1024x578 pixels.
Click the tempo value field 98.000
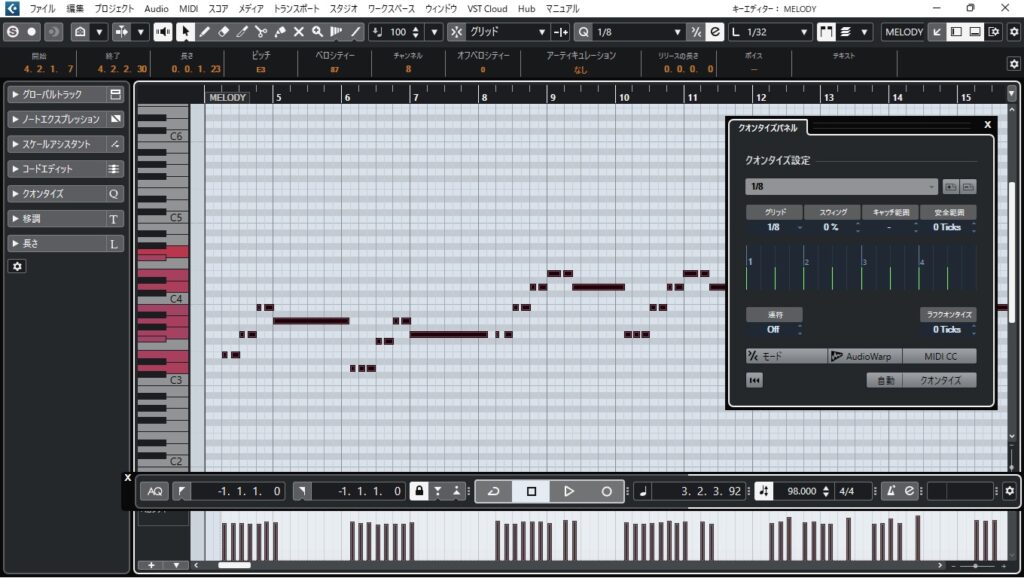(x=802, y=491)
